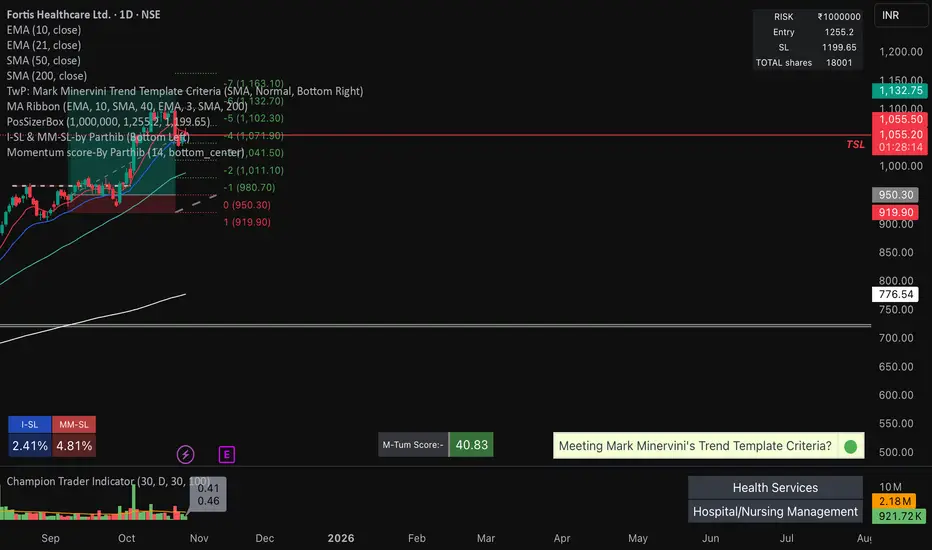
Task: Click the TOTAL shares 18001 row
Action: 808,62
